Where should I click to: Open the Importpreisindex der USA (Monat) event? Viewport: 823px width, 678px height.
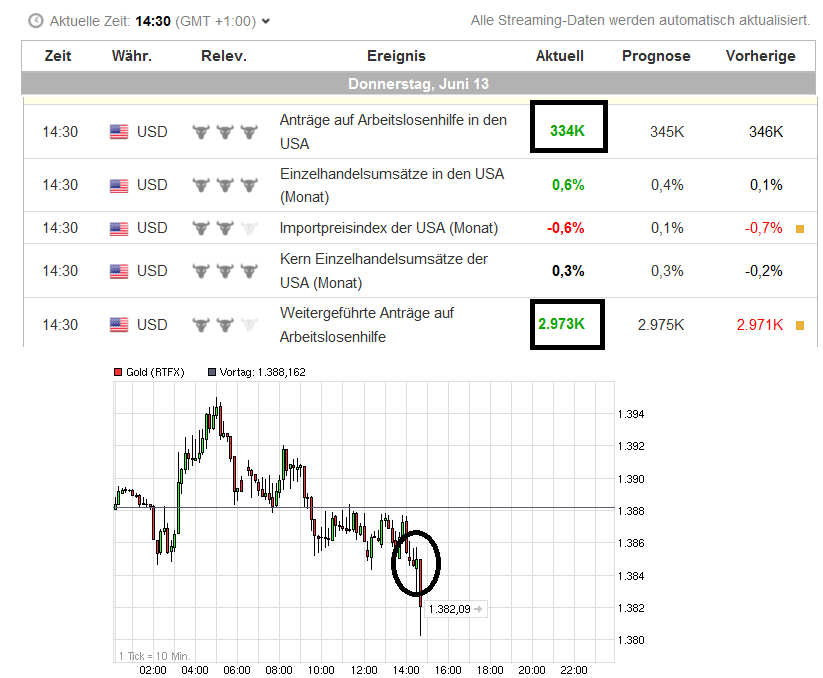coord(389,228)
